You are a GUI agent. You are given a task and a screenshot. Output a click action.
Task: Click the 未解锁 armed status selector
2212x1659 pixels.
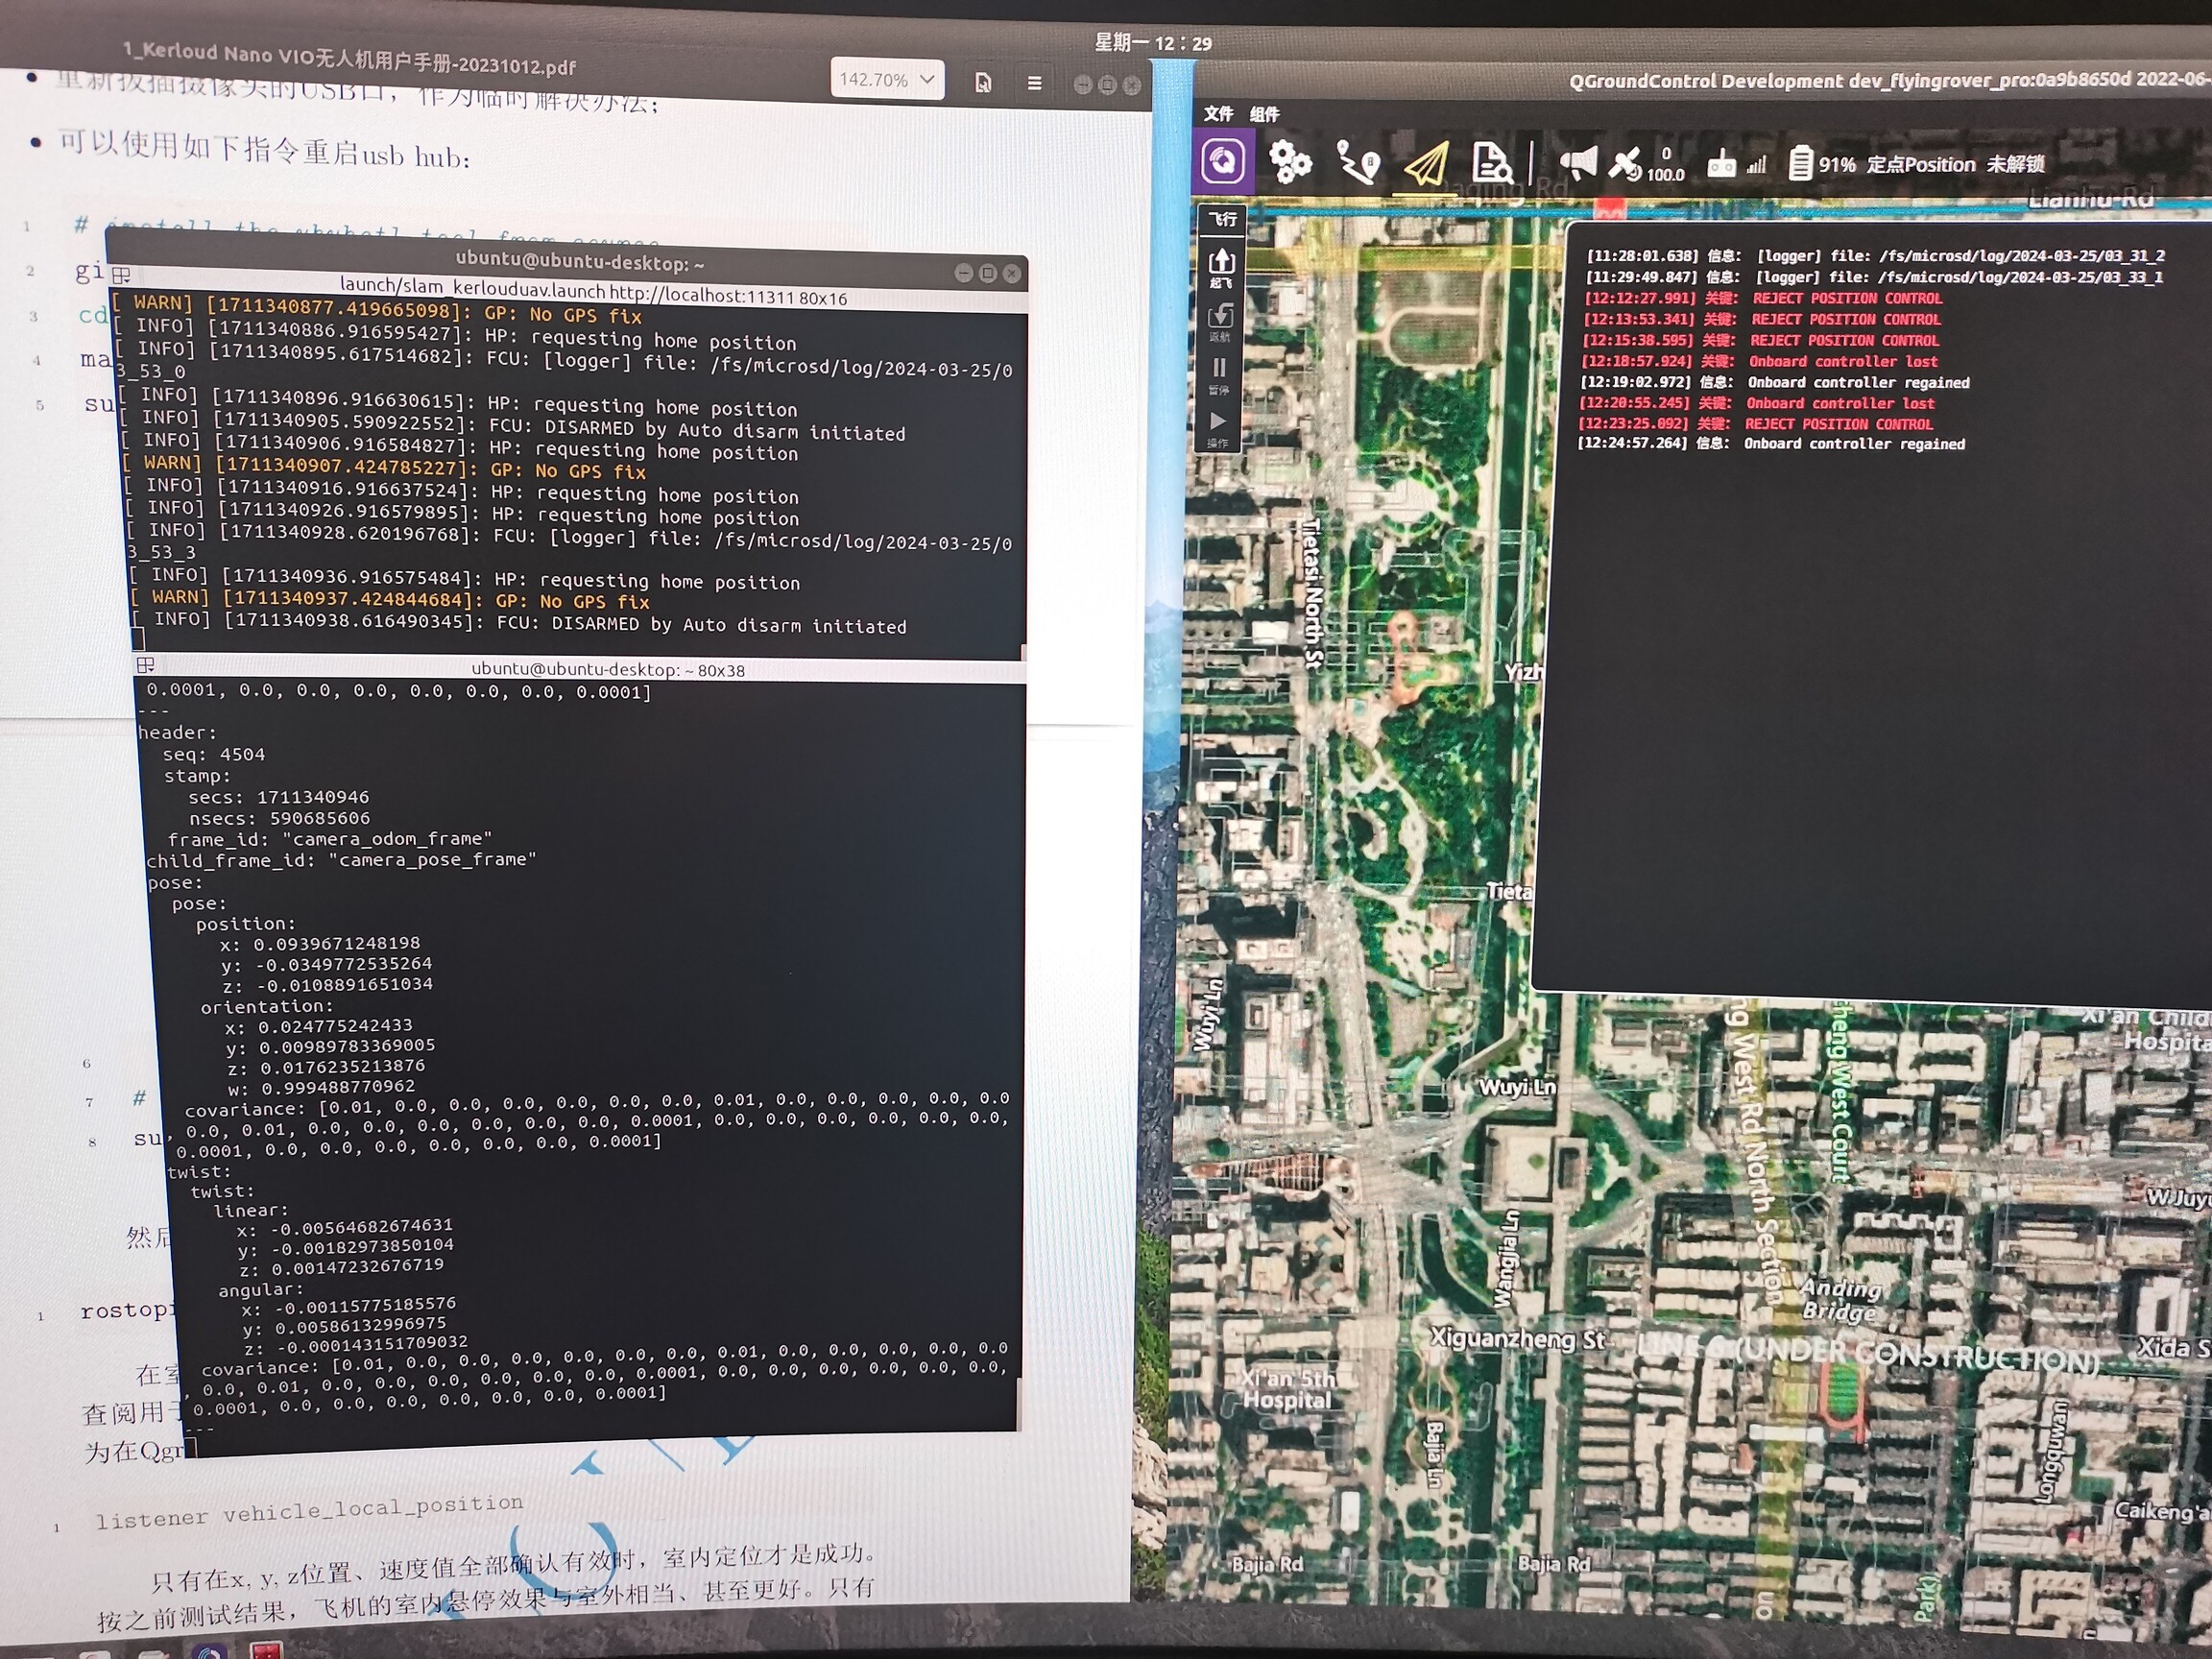click(x=2015, y=163)
